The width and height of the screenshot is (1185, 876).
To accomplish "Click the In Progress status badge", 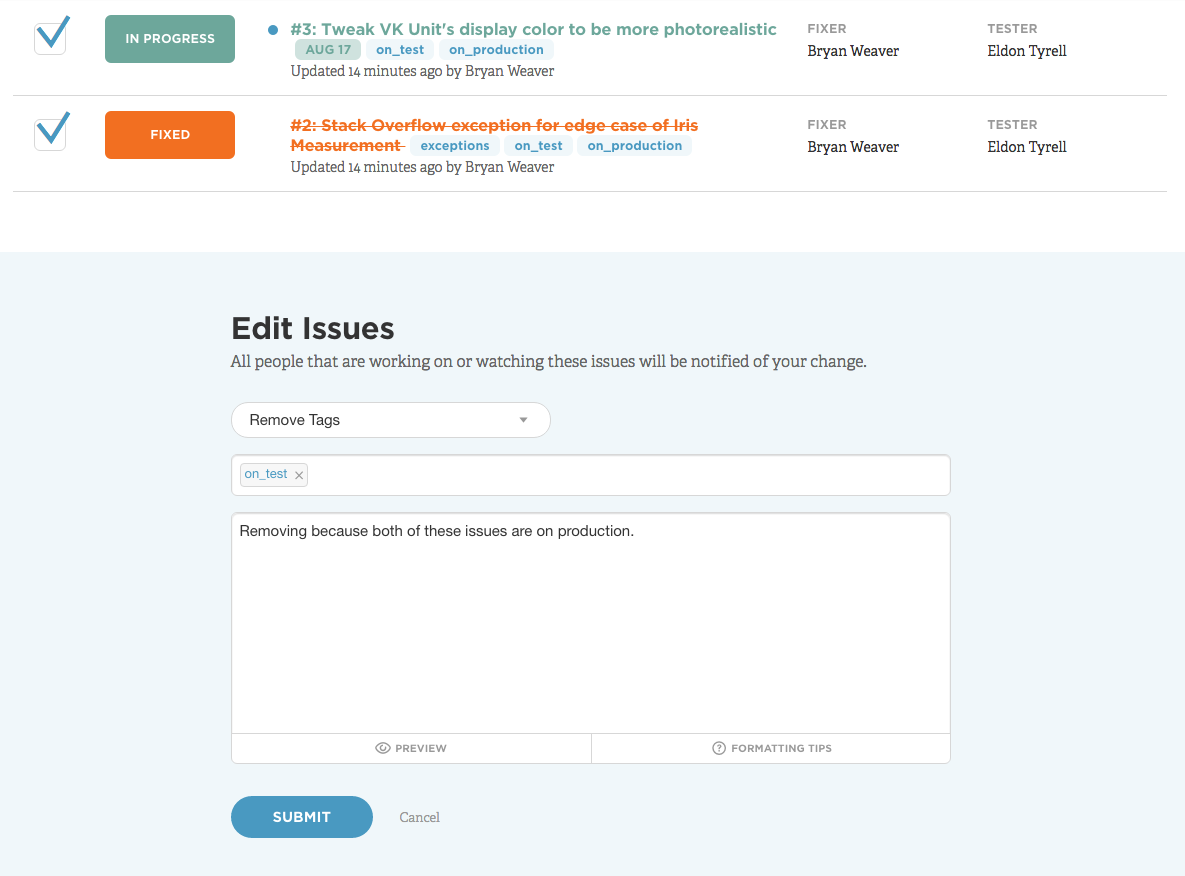I will click(170, 39).
